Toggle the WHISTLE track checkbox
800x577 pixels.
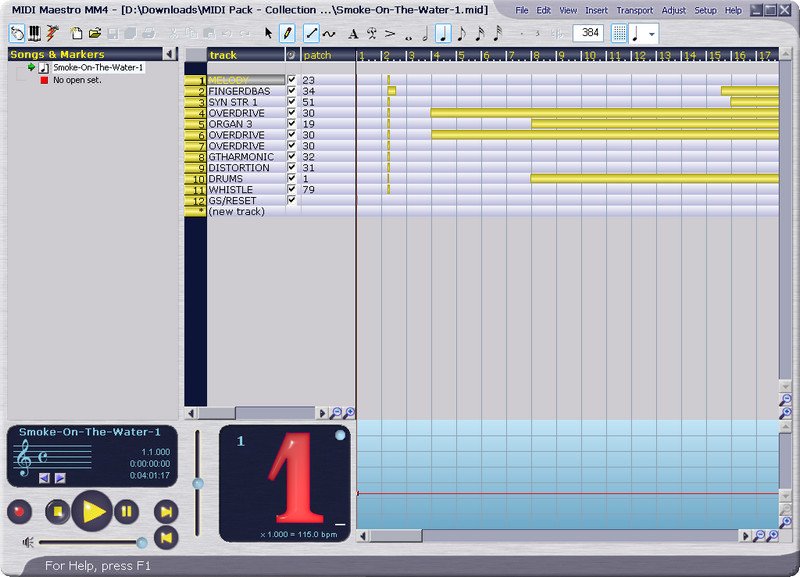[292, 190]
